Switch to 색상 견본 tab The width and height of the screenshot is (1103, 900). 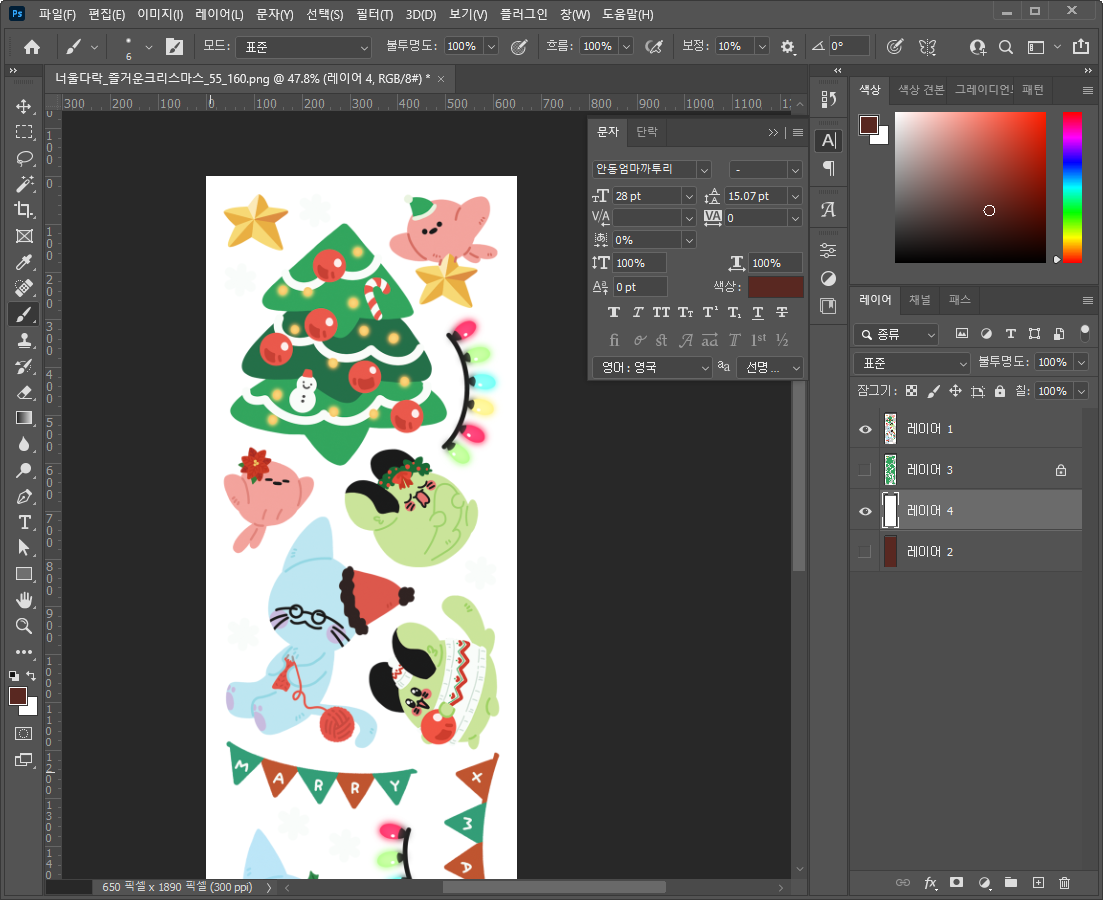tap(921, 90)
